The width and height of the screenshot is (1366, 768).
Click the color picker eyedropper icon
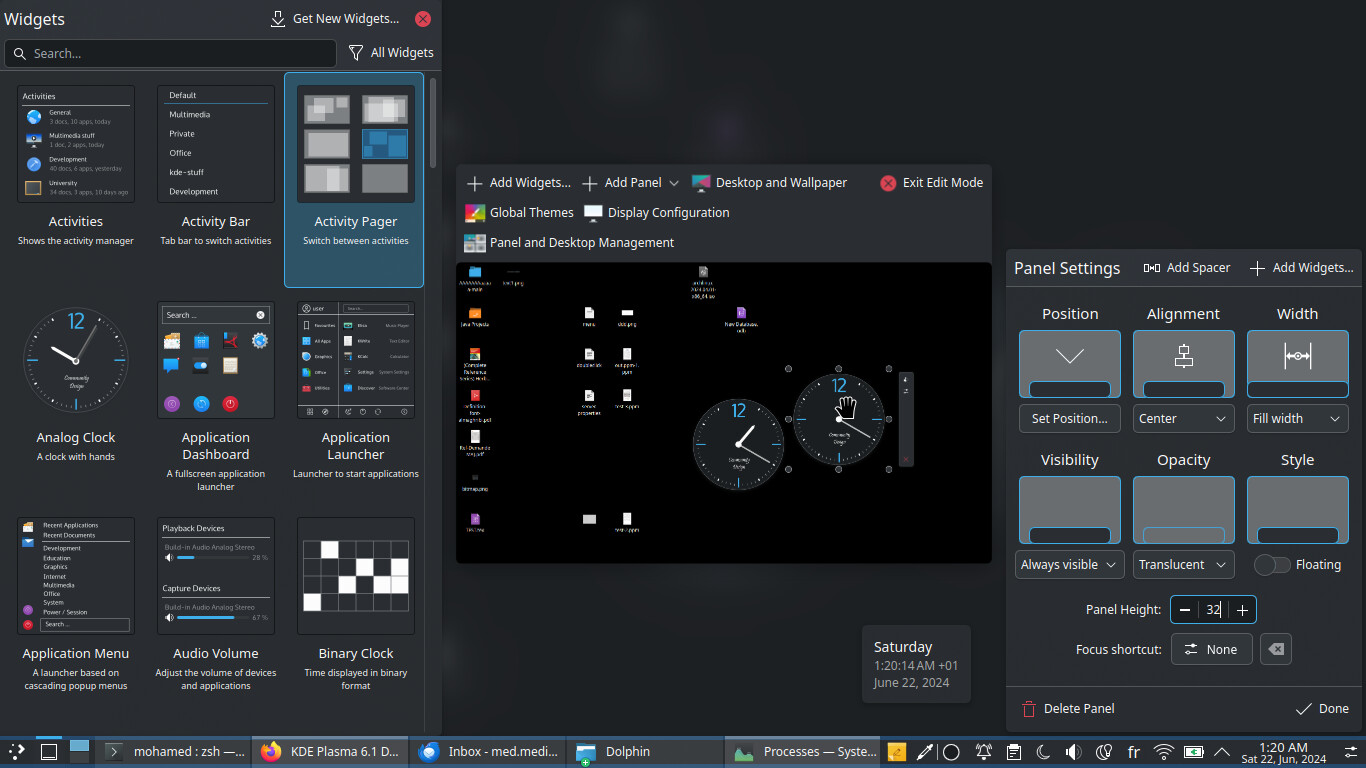coord(925,752)
